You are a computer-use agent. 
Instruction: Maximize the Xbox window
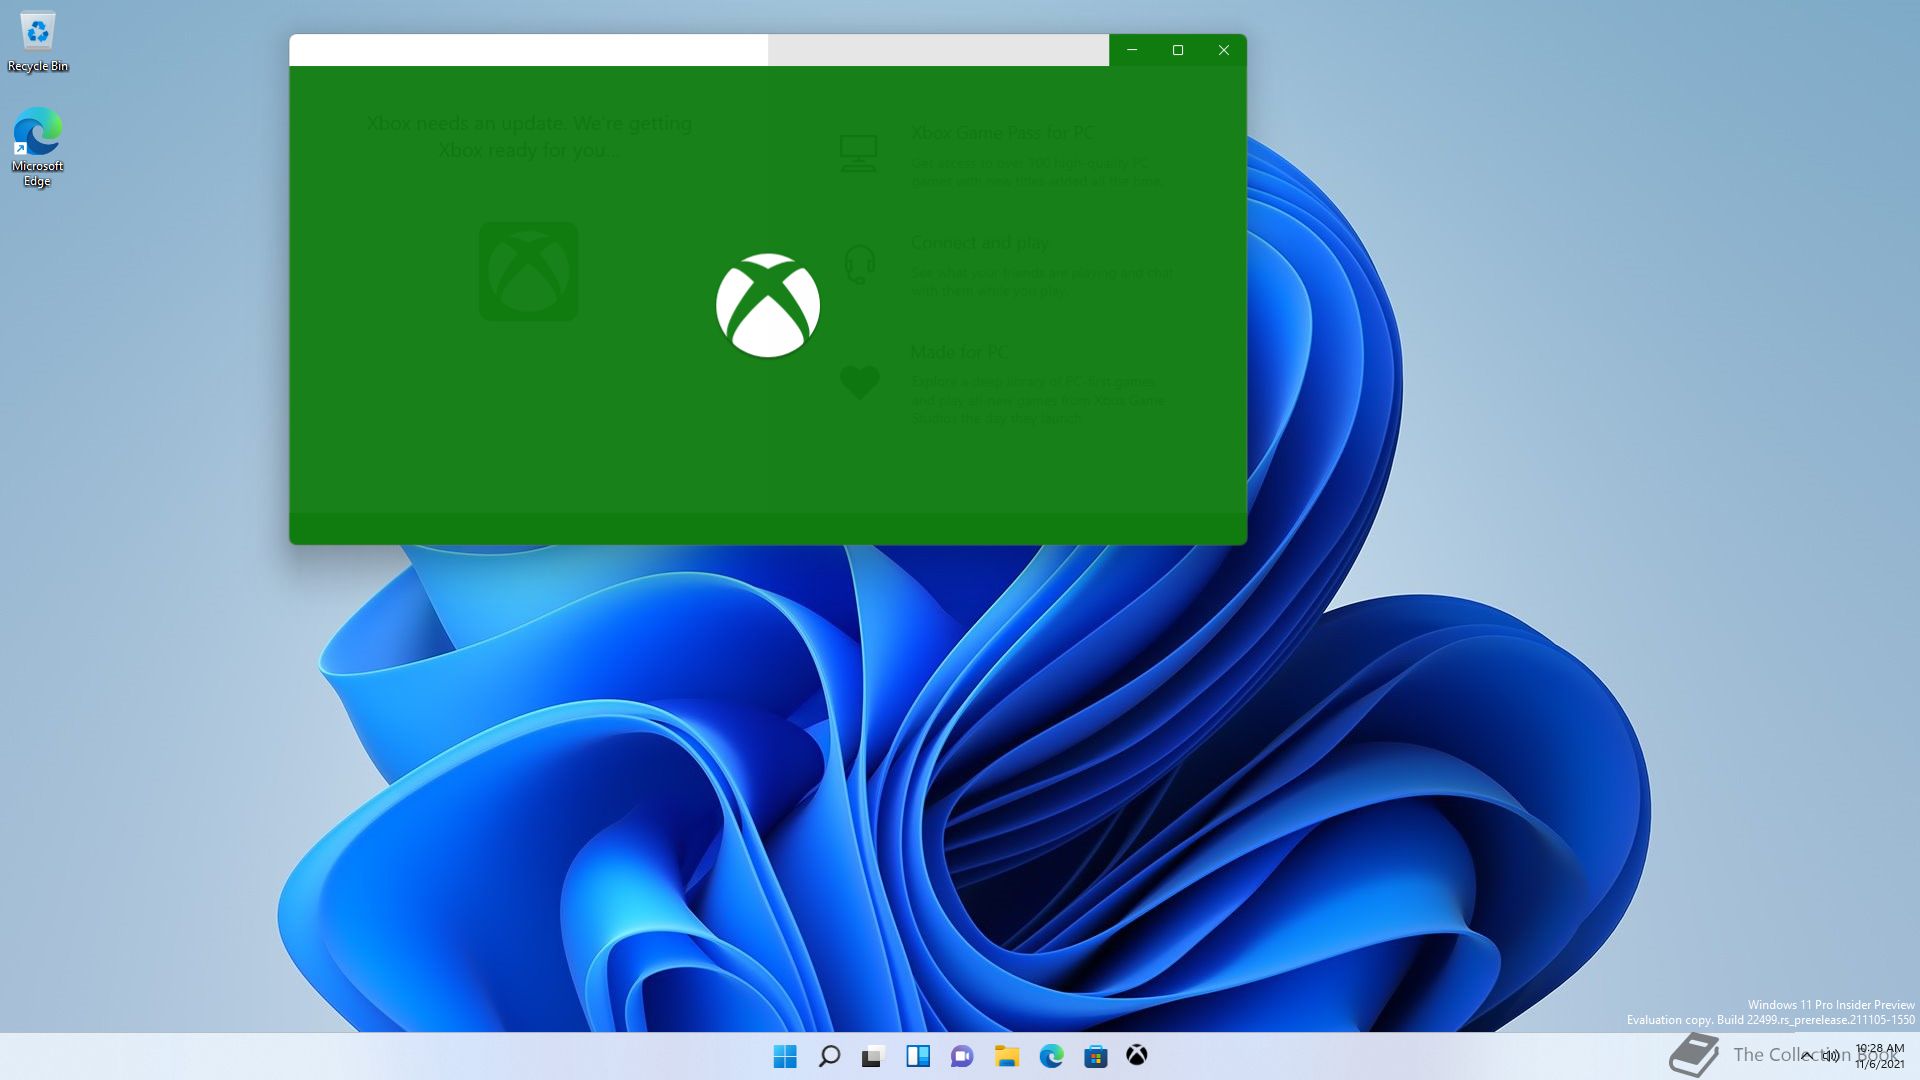point(1178,50)
